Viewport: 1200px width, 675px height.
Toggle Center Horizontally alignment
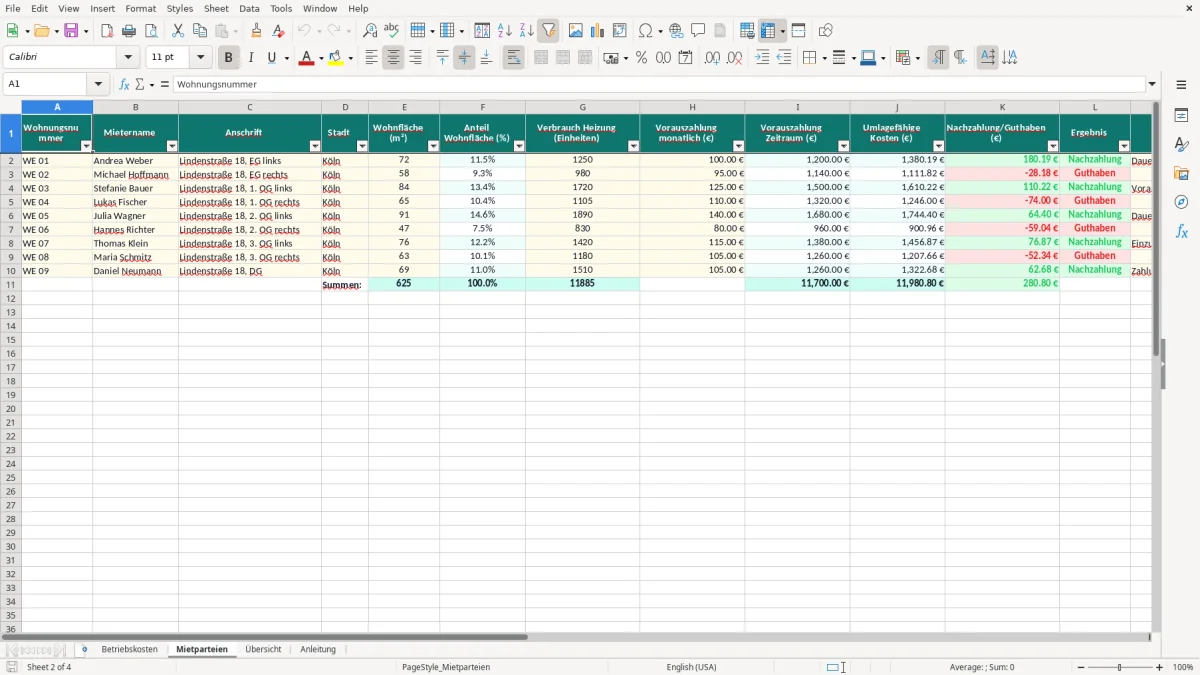[x=393, y=58]
